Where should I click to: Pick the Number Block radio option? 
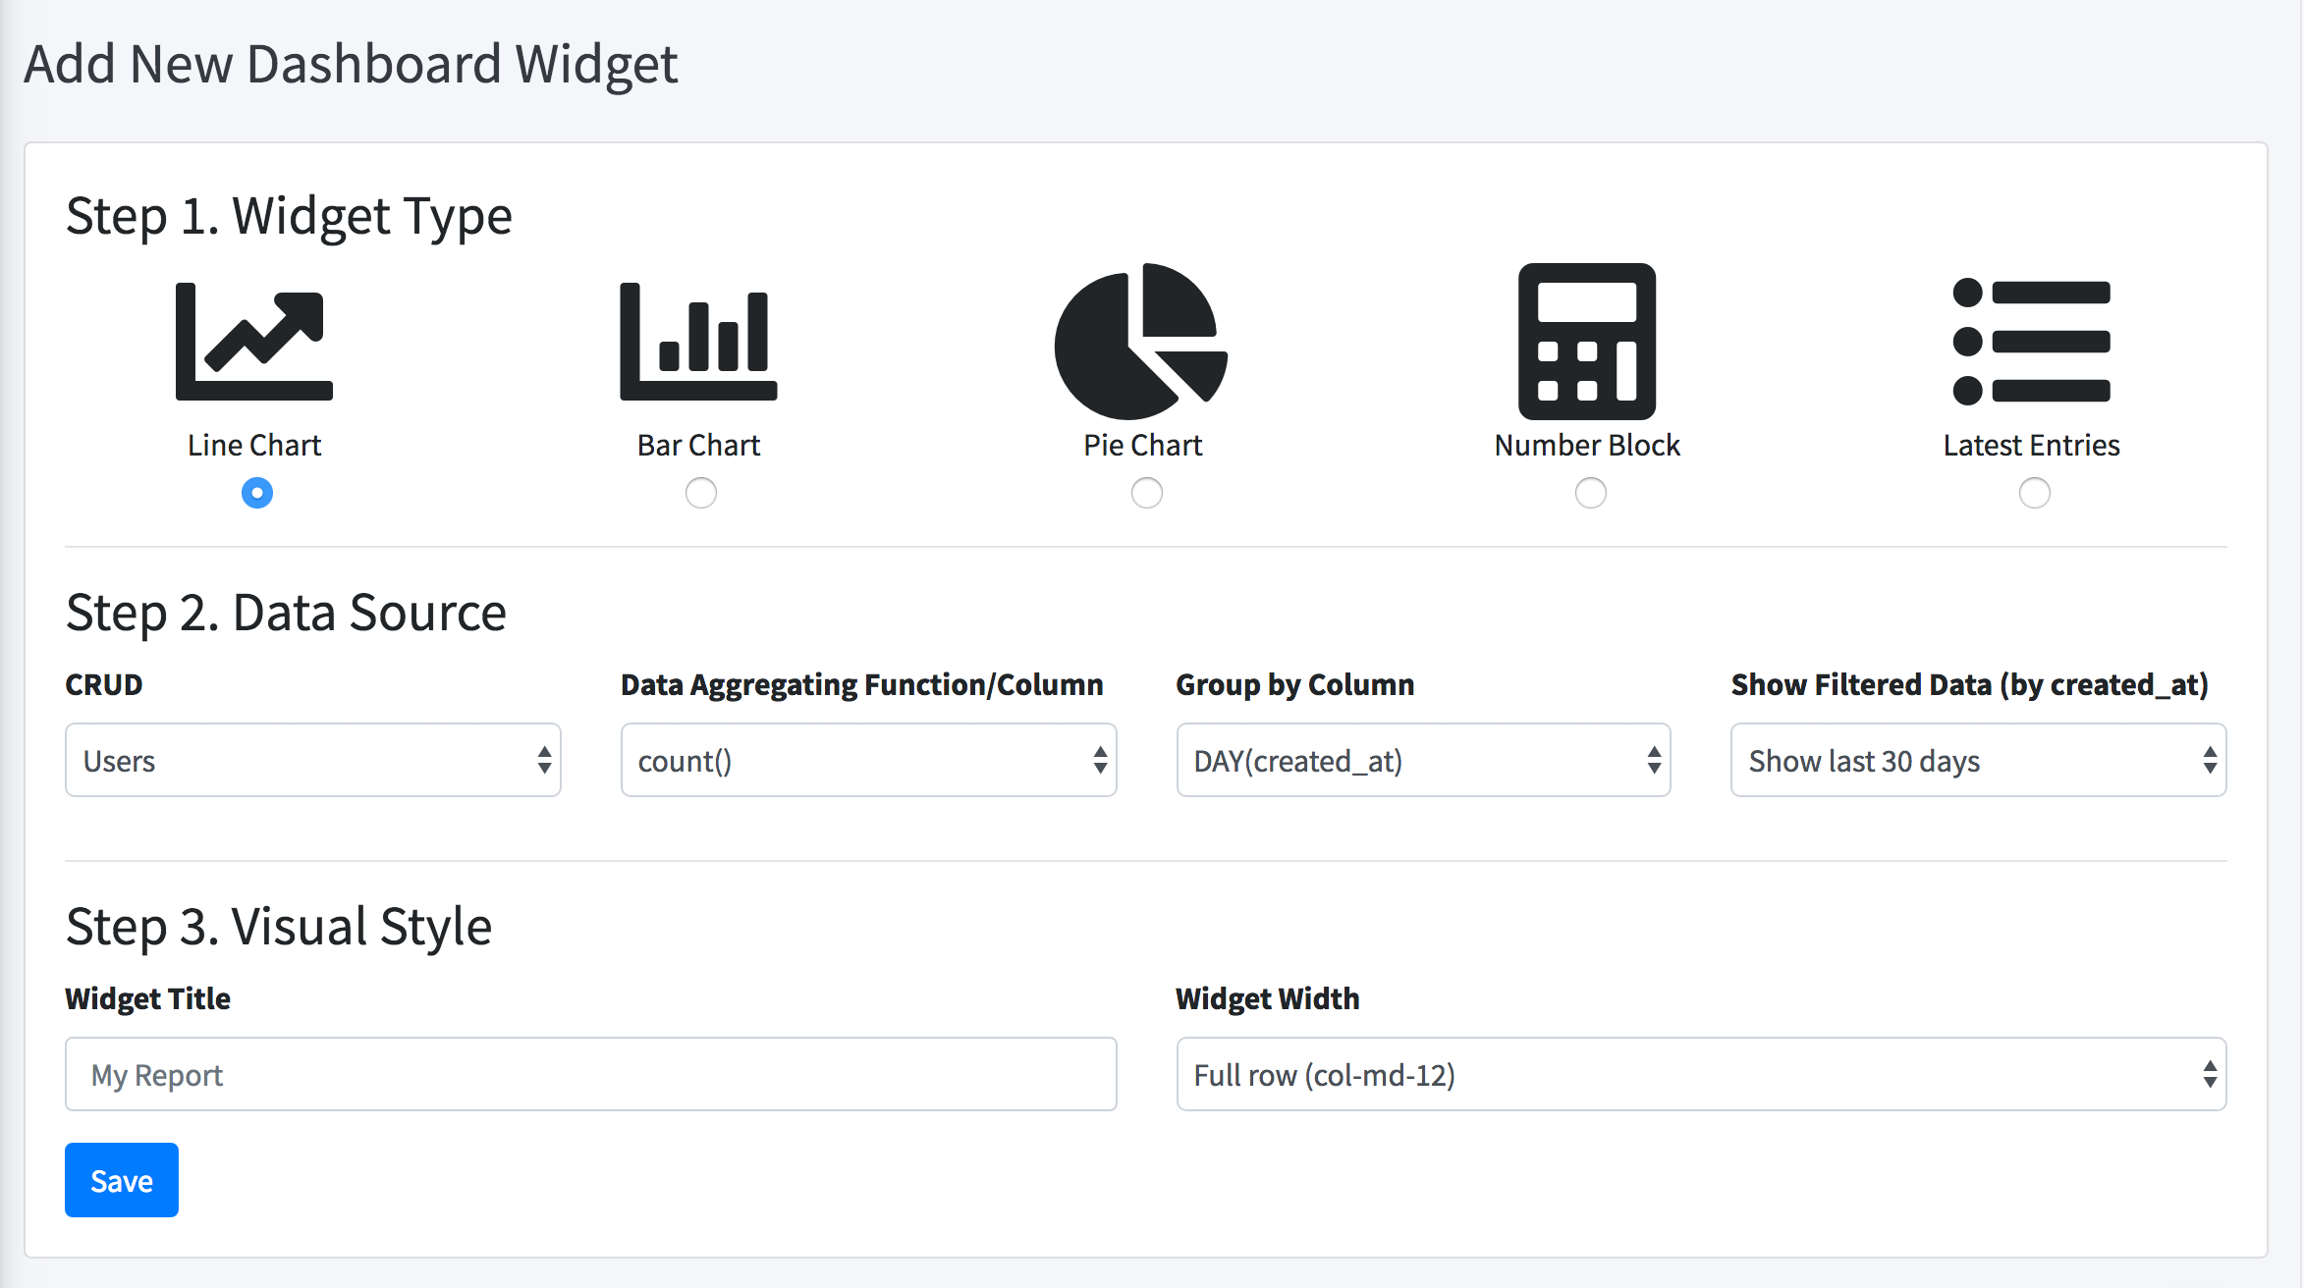tap(1590, 493)
